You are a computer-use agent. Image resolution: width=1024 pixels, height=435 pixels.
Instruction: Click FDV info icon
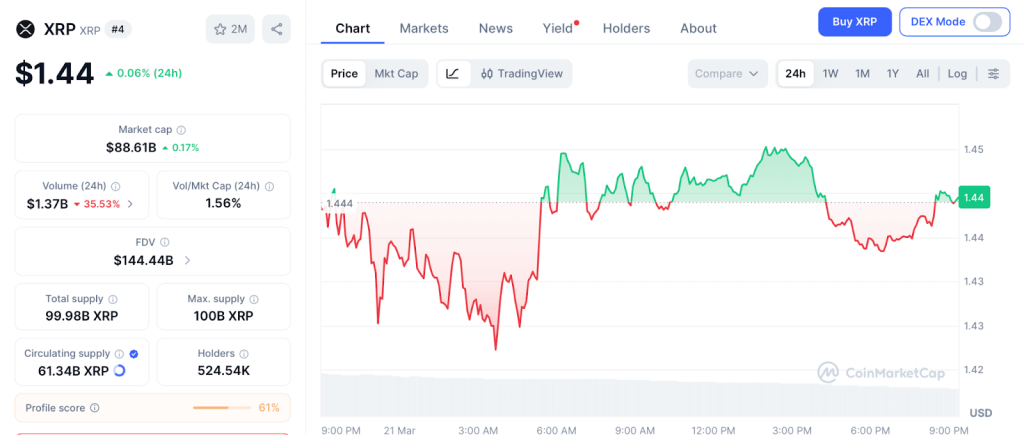click(x=165, y=242)
